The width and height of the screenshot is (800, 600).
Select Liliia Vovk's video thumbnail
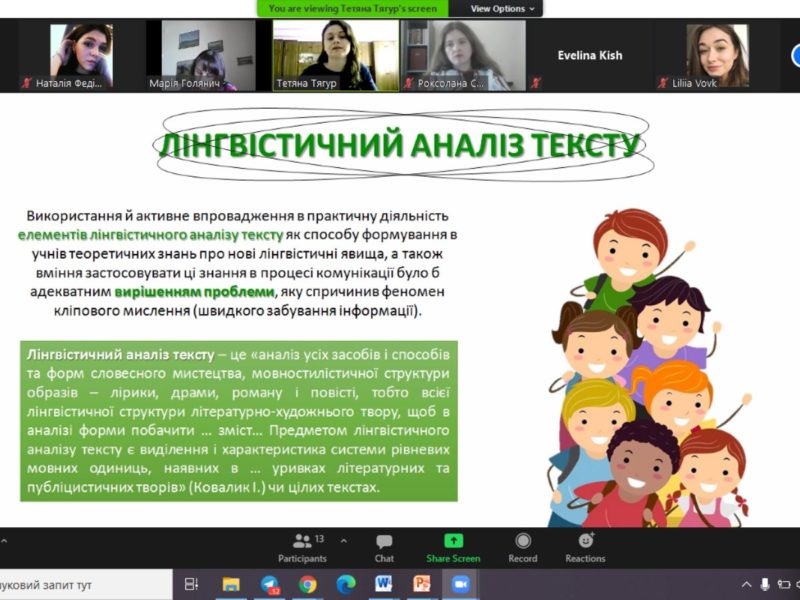click(717, 55)
